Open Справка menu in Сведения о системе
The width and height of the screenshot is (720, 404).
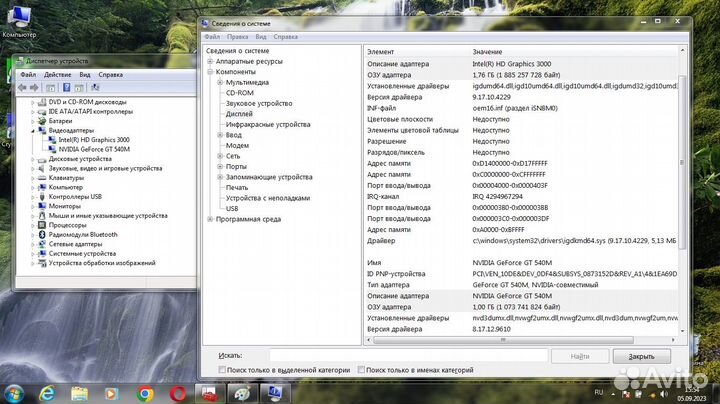click(x=286, y=37)
